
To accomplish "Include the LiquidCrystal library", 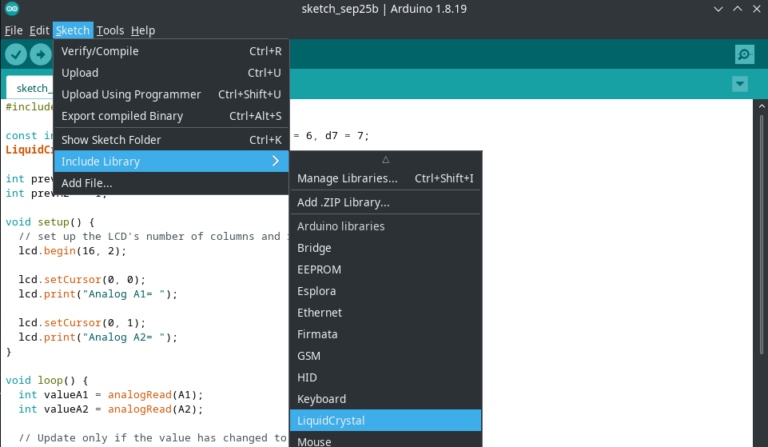I will point(331,420).
